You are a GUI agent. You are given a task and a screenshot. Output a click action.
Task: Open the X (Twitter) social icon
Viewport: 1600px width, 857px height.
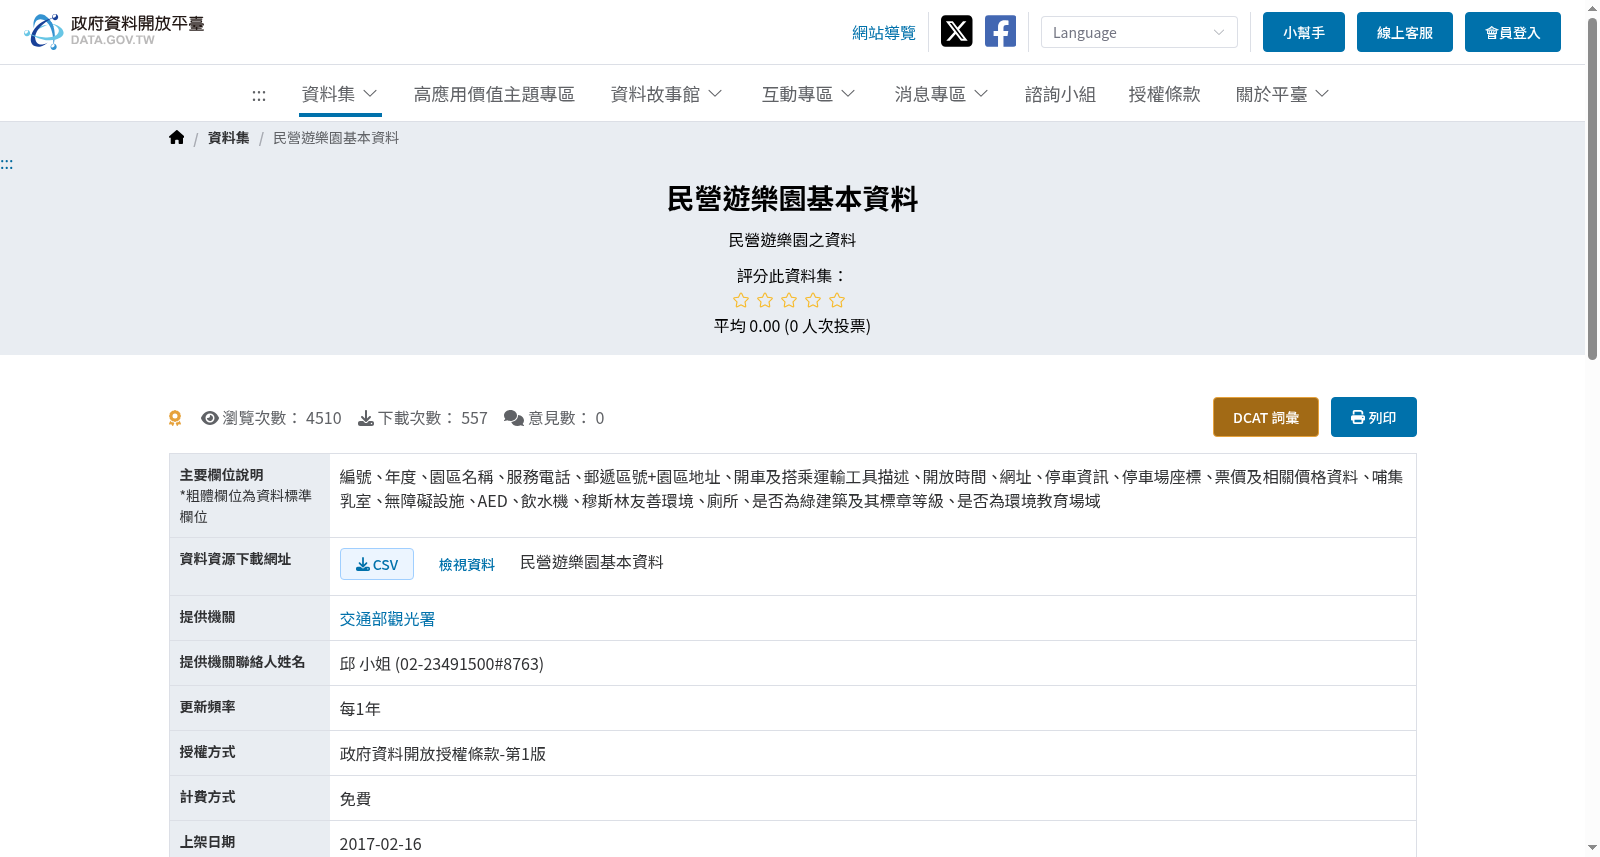tap(956, 32)
